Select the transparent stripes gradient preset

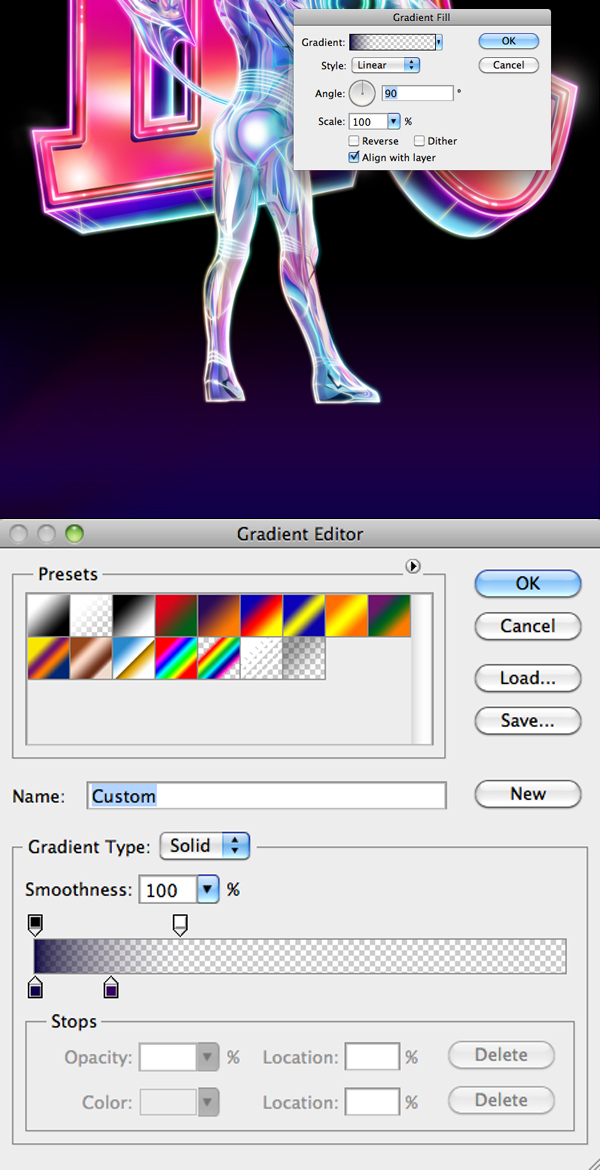tap(261, 658)
